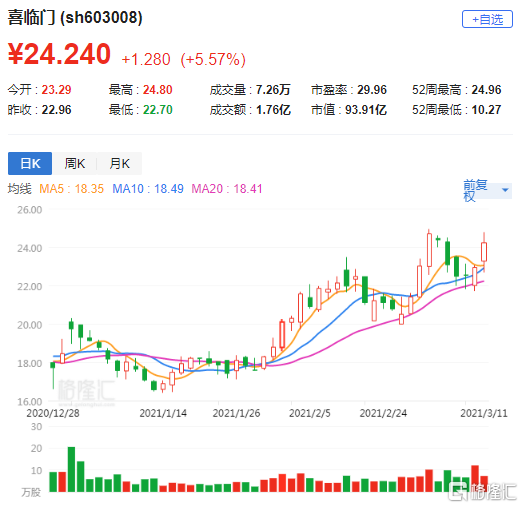
Task: Click the 最低 value 22.70
Action: 157,110
